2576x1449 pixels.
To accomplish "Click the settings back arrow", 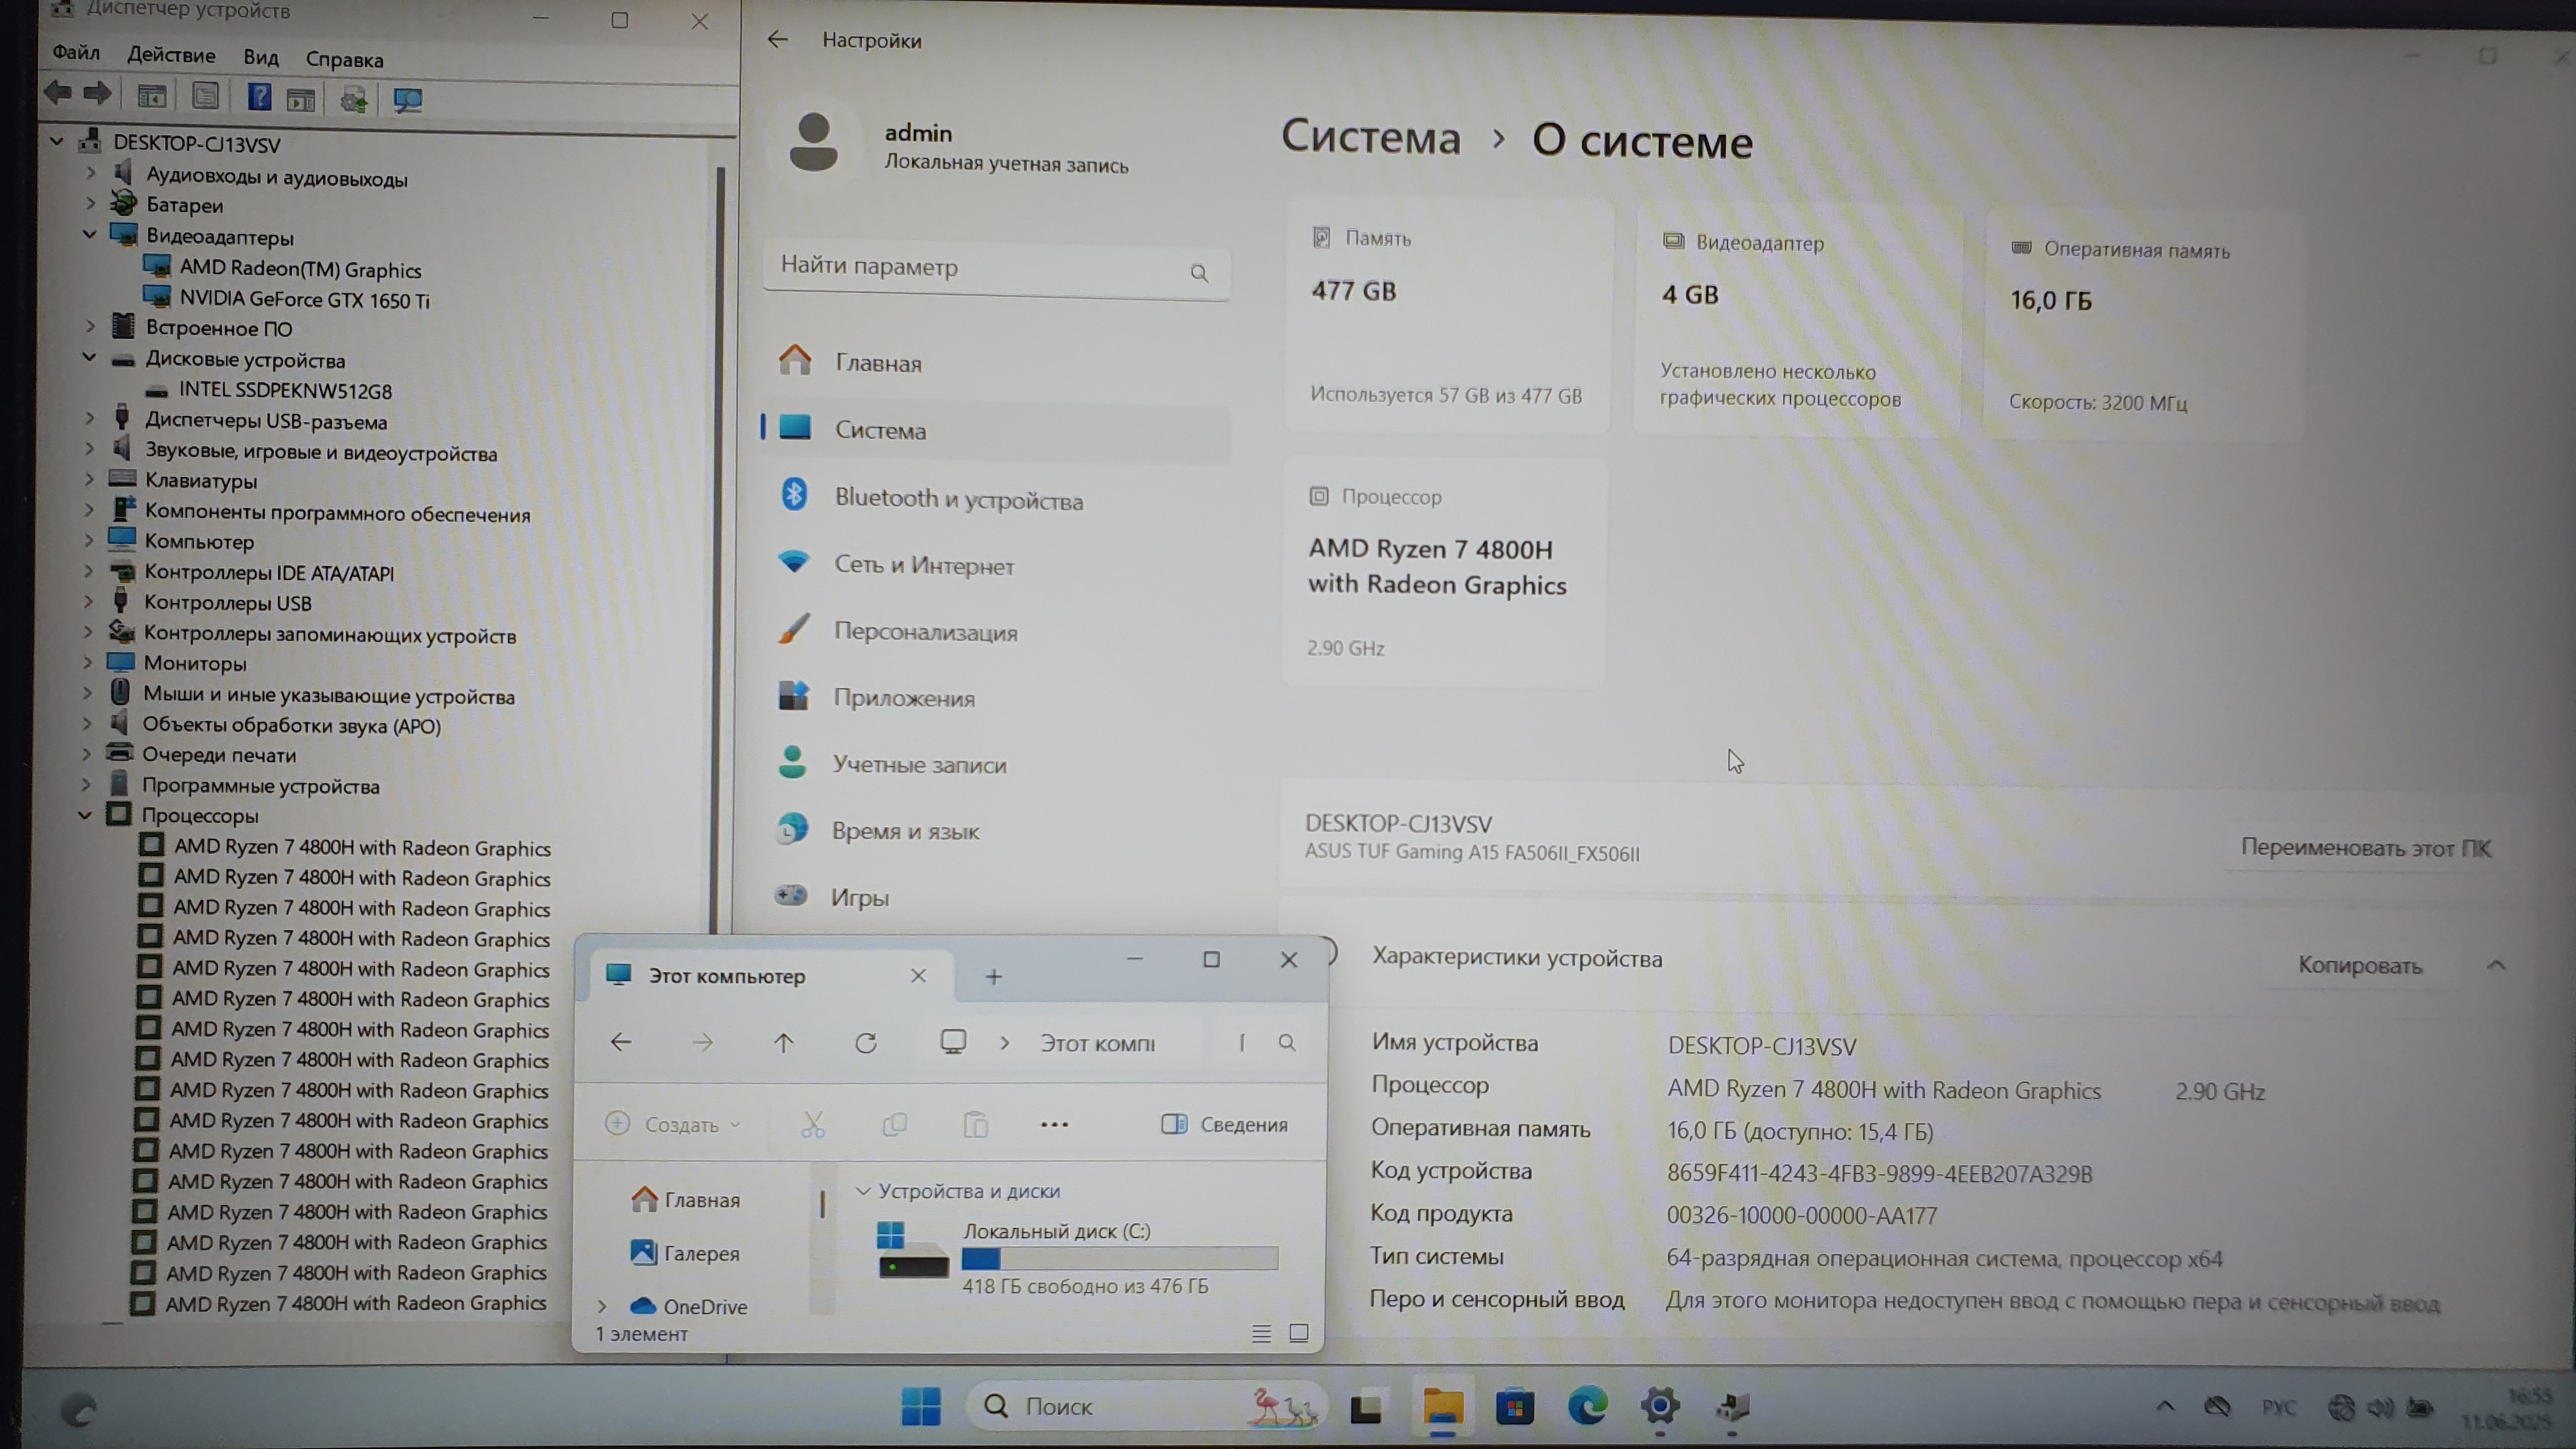I will [x=777, y=40].
